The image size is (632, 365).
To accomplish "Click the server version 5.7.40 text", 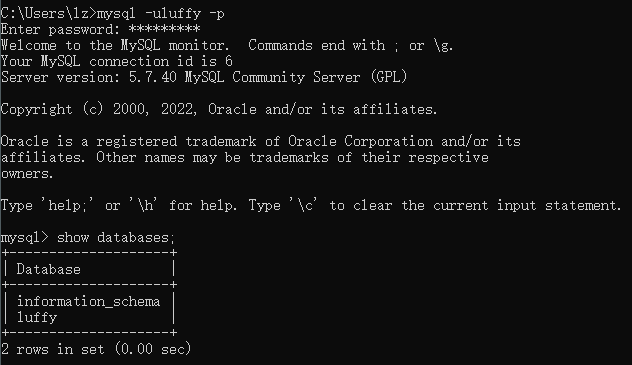I will tap(152, 77).
